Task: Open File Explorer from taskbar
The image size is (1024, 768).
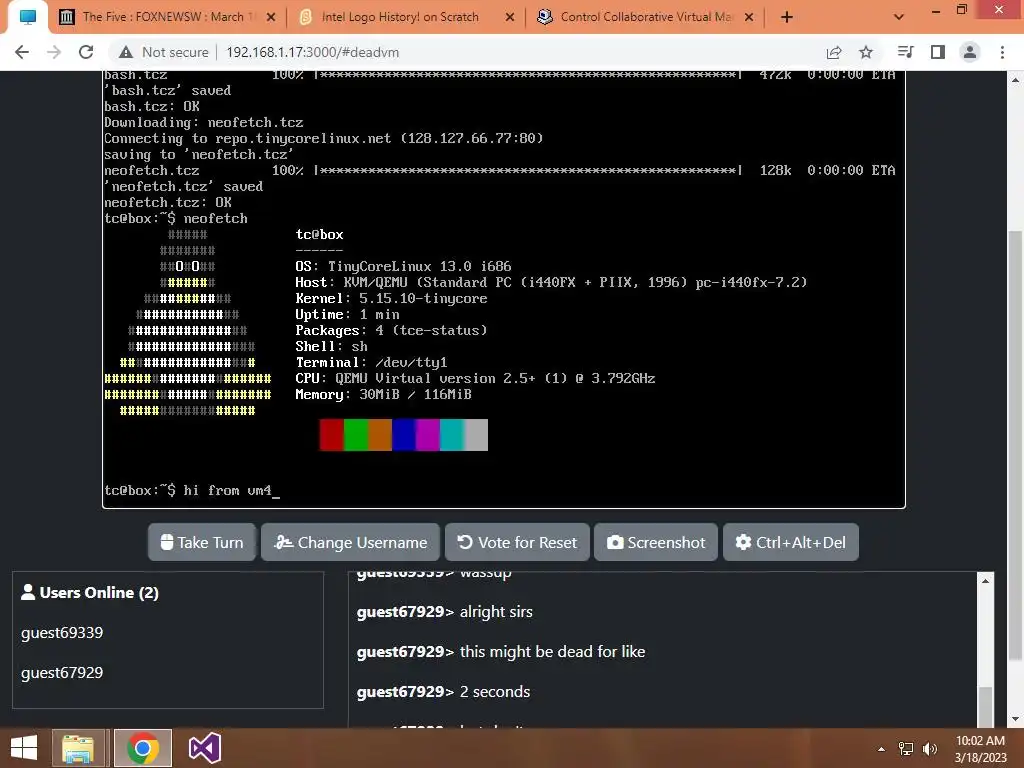Action: click(x=78, y=748)
